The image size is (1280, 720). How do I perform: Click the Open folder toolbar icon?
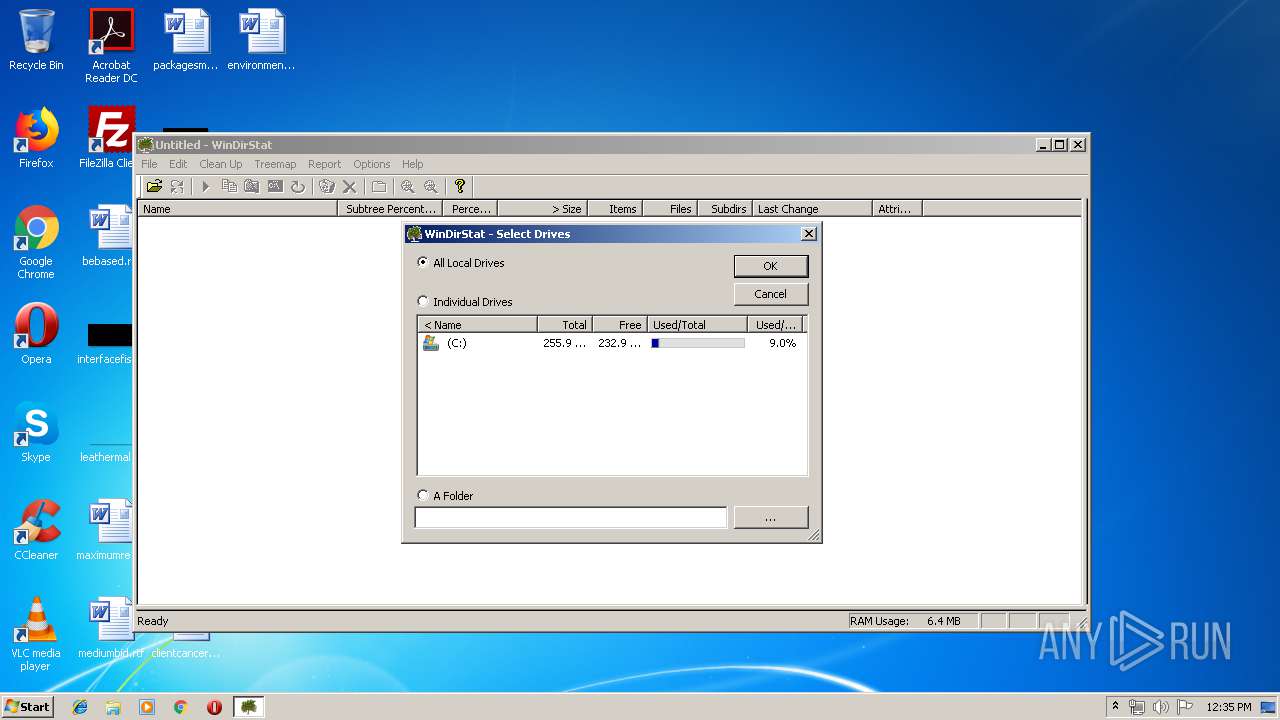tap(154, 186)
